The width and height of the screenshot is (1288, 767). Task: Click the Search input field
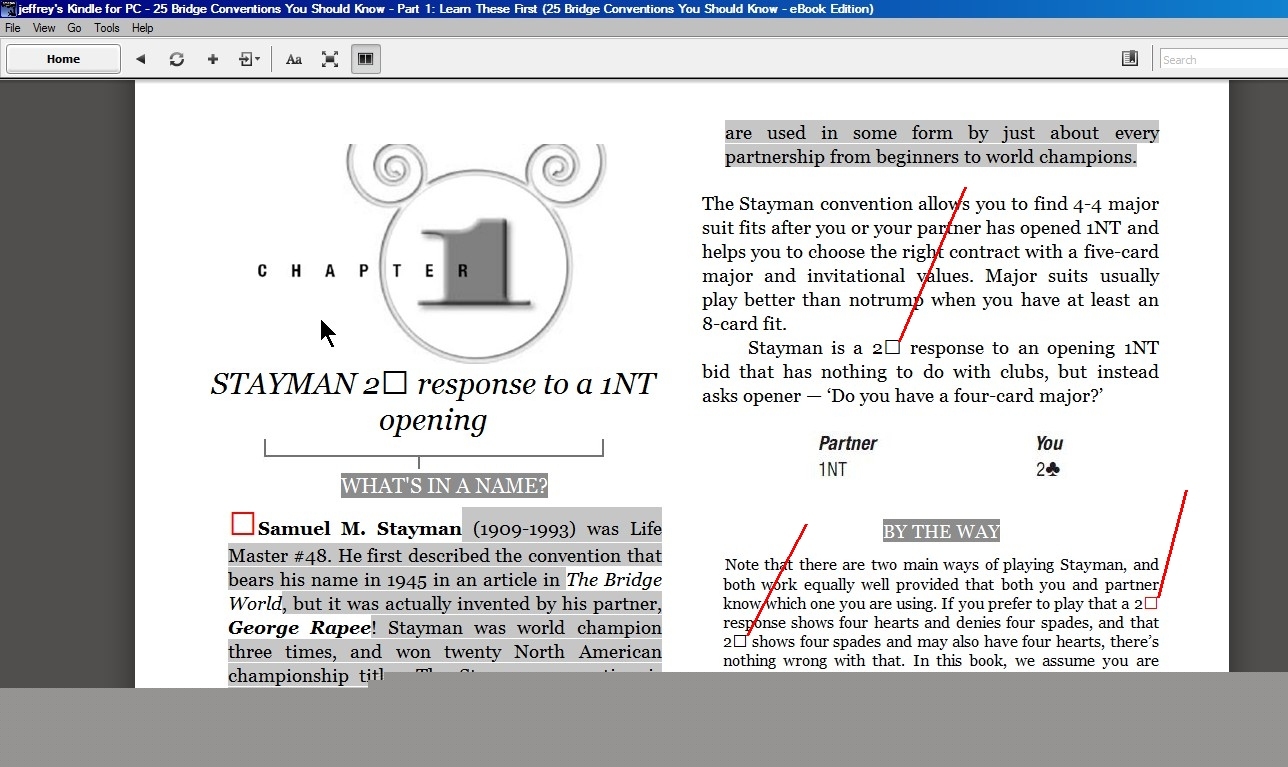pos(1223,60)
